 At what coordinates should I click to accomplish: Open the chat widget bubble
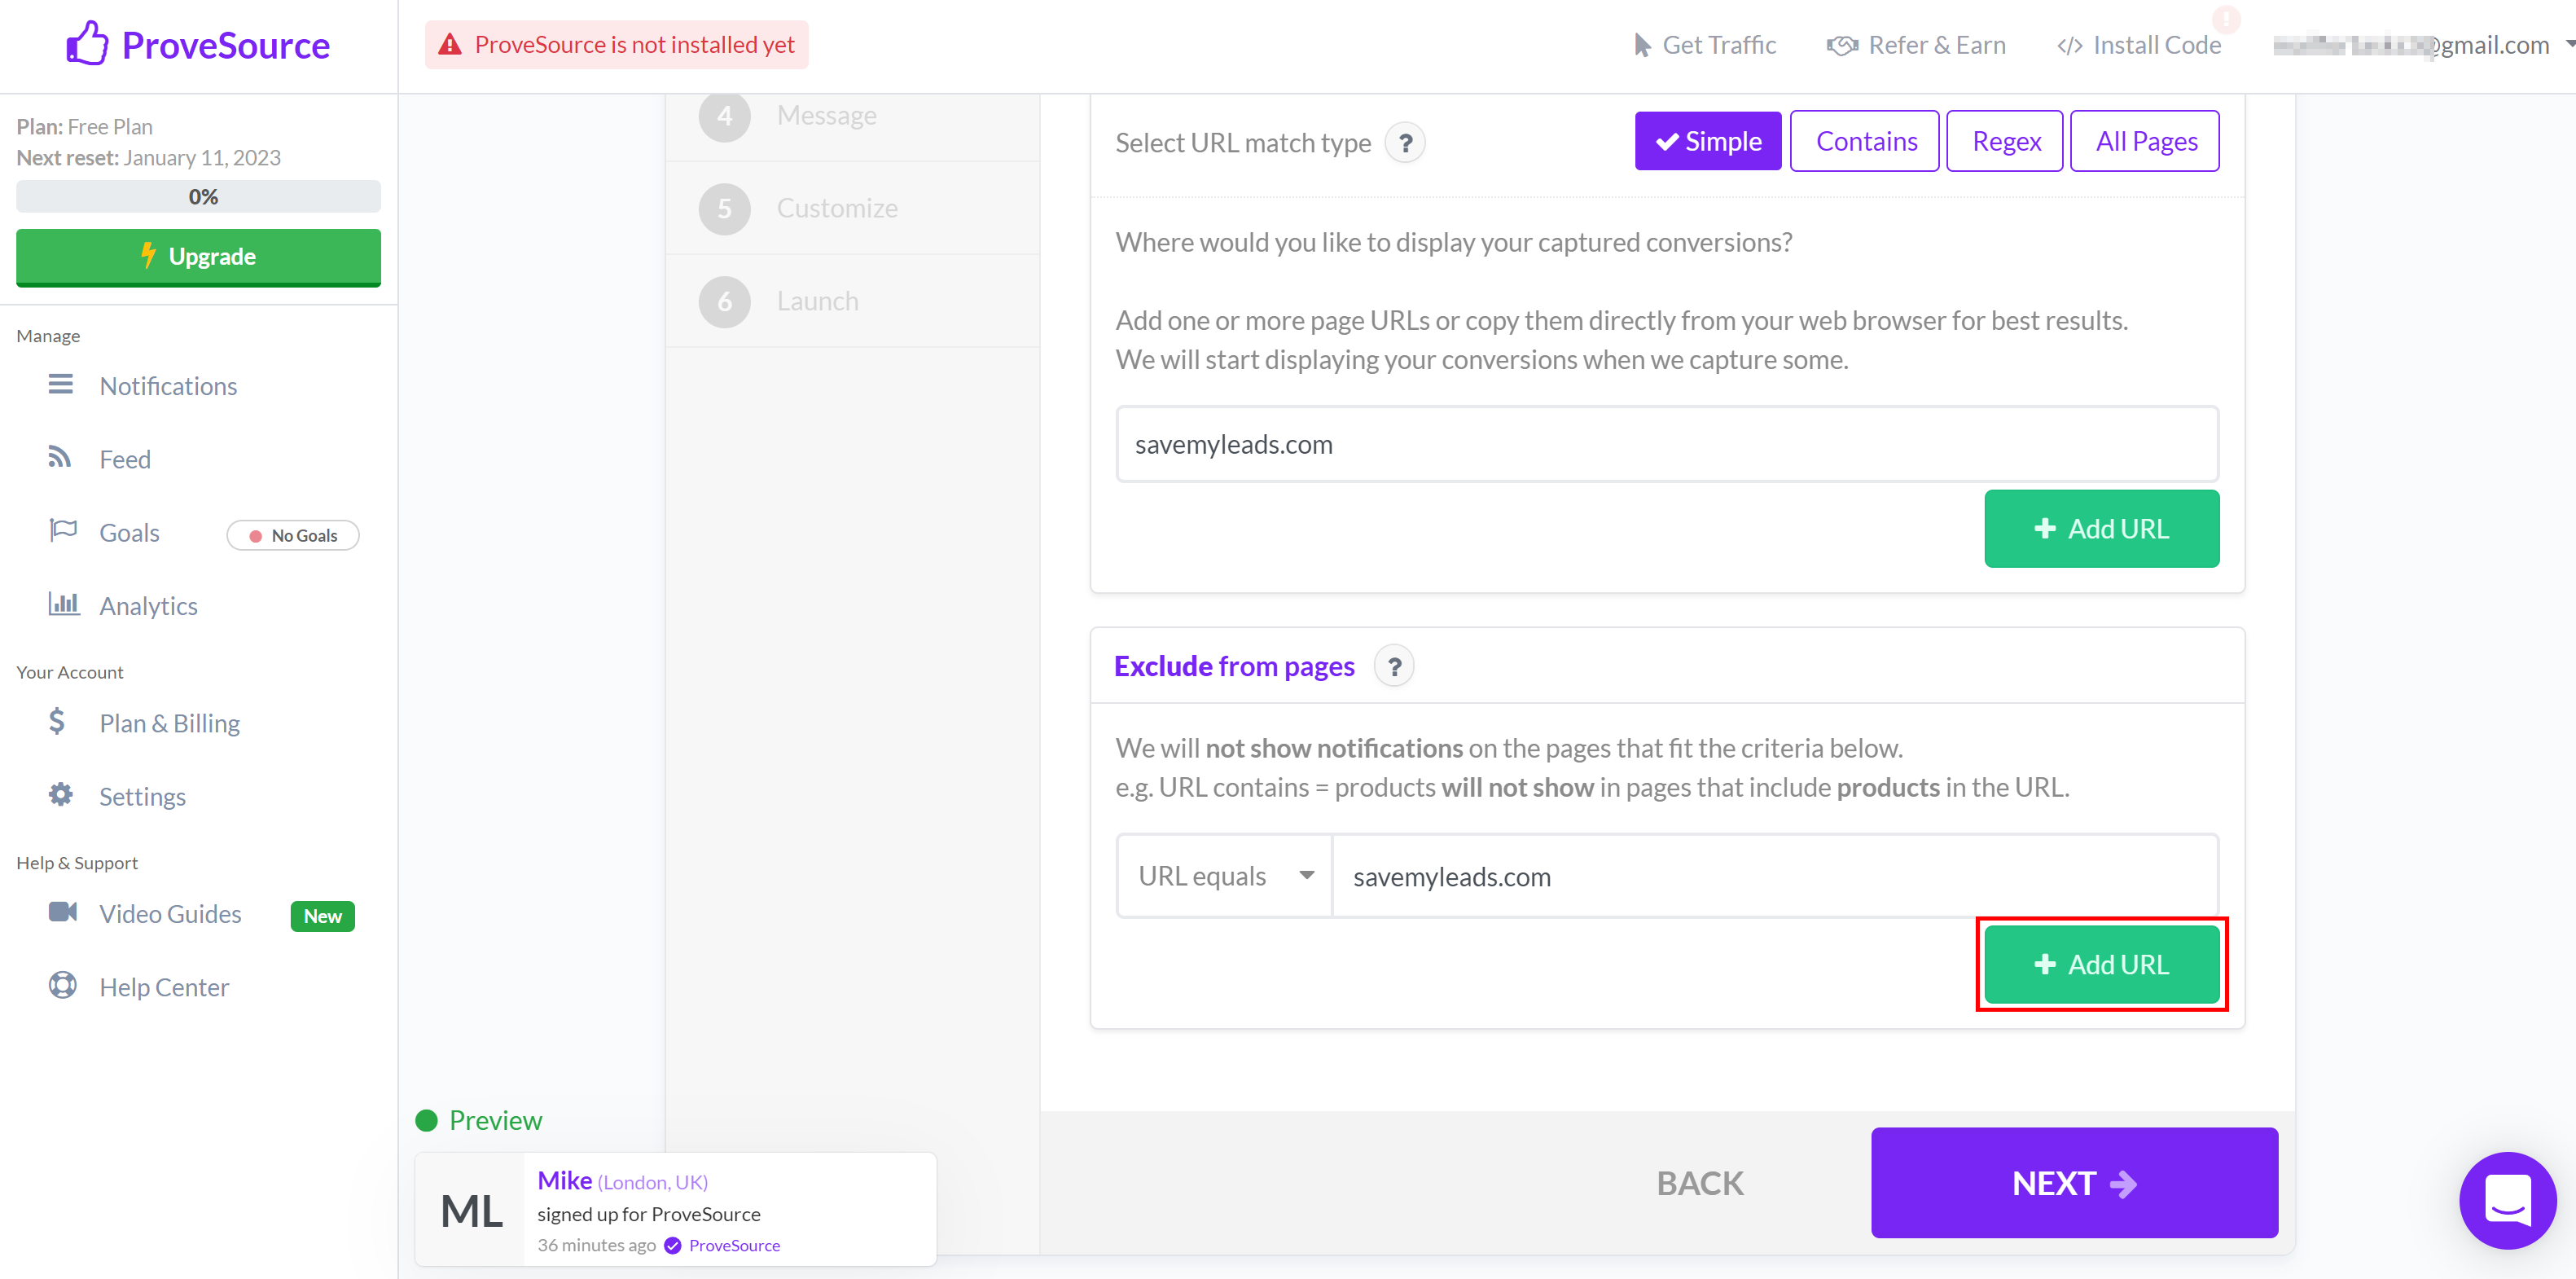pyautogui.click(x=2507, y=1199)
